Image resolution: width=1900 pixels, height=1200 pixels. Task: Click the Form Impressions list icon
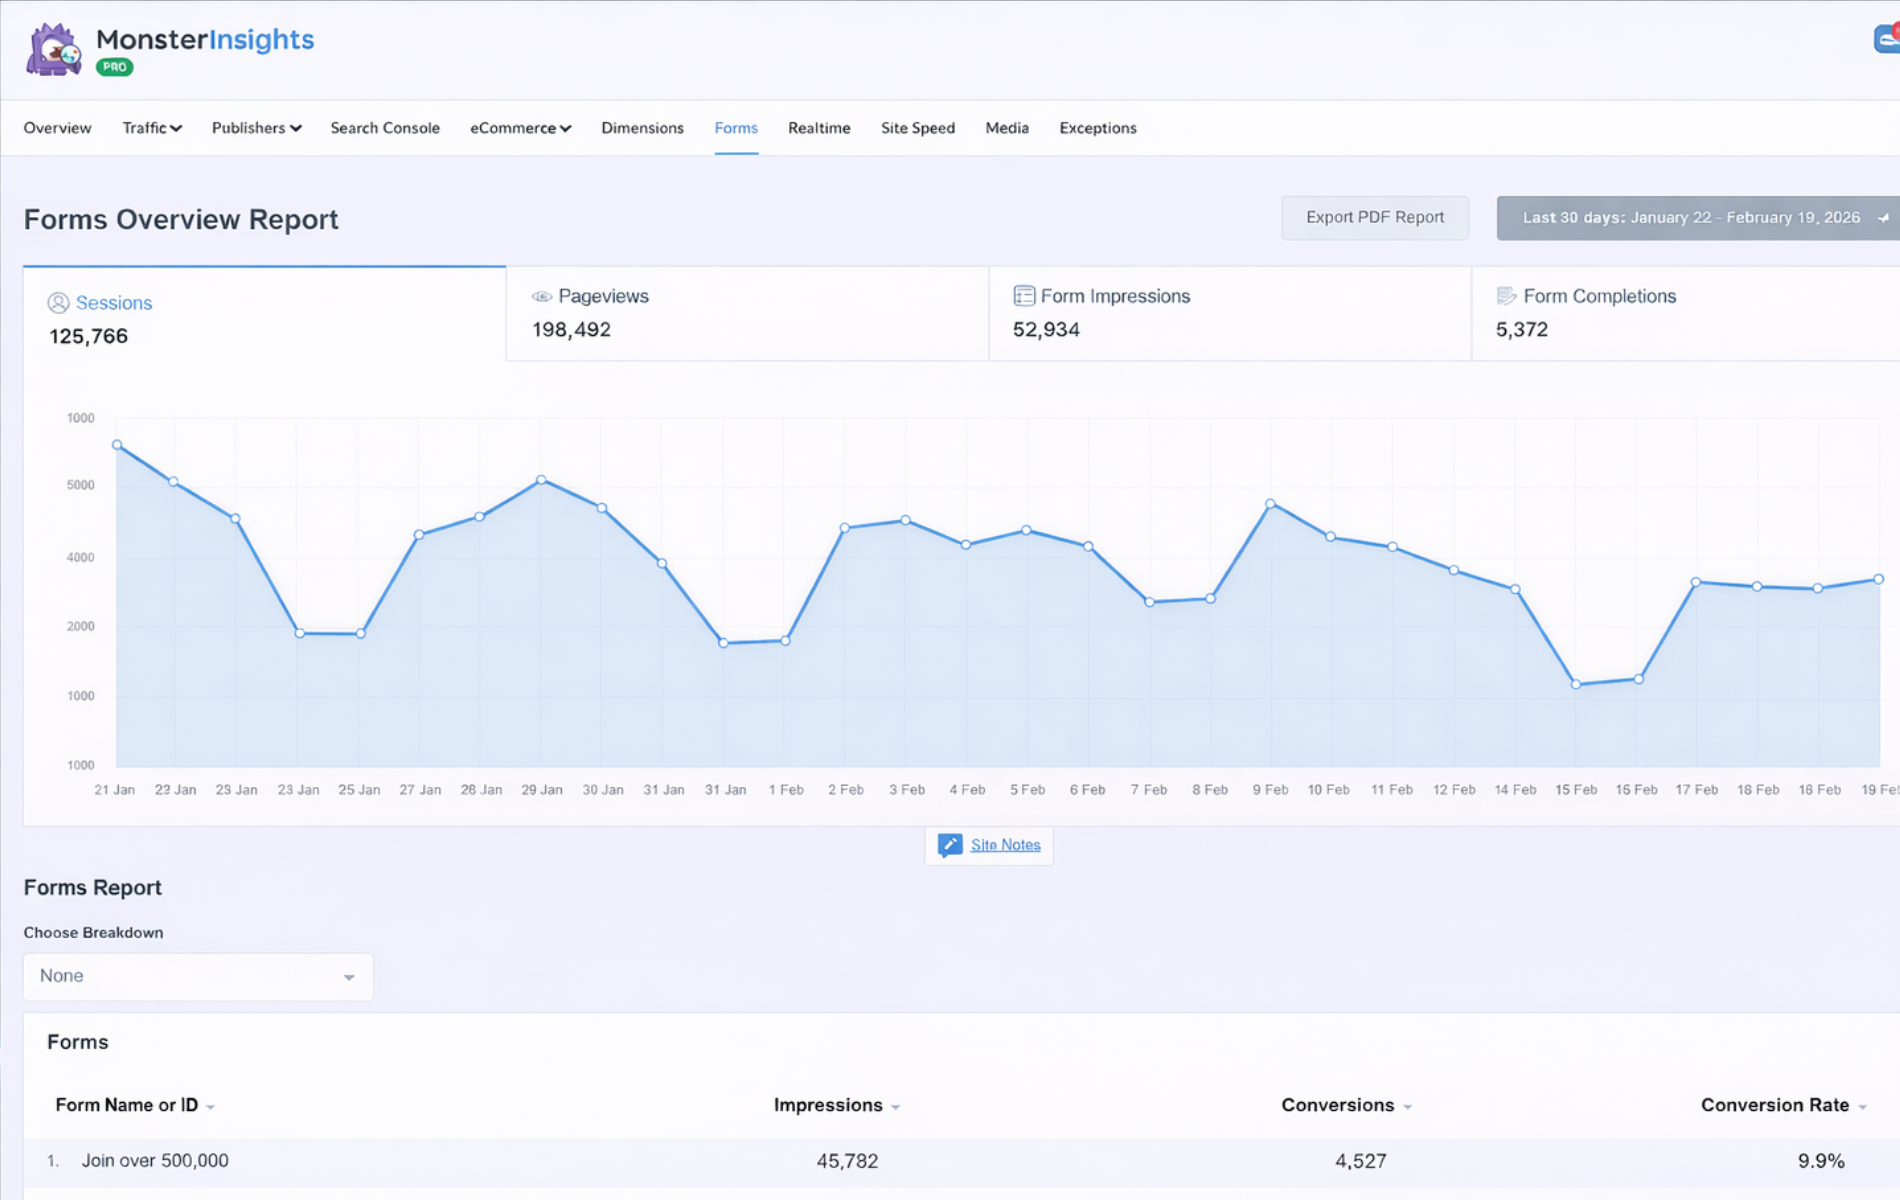(1024, 296)
